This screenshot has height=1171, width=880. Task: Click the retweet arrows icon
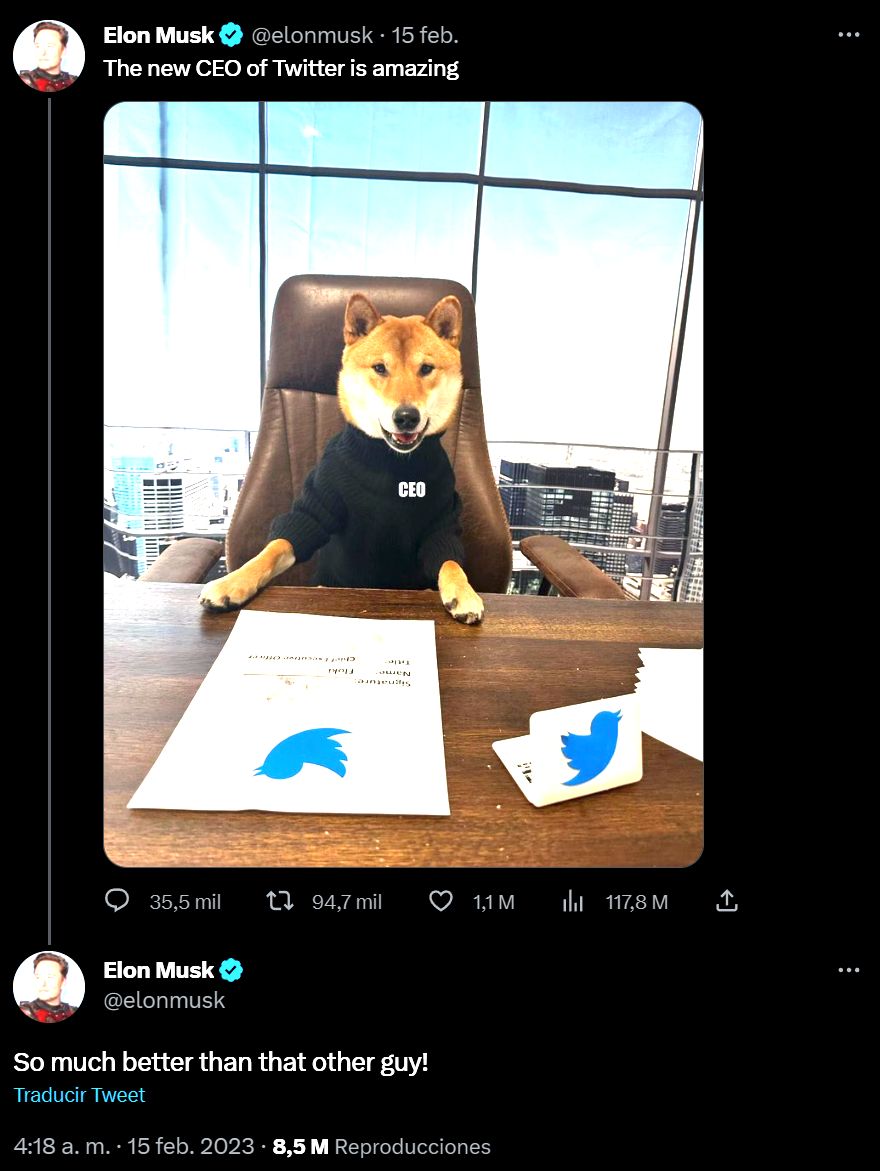[x=280, y=901]
